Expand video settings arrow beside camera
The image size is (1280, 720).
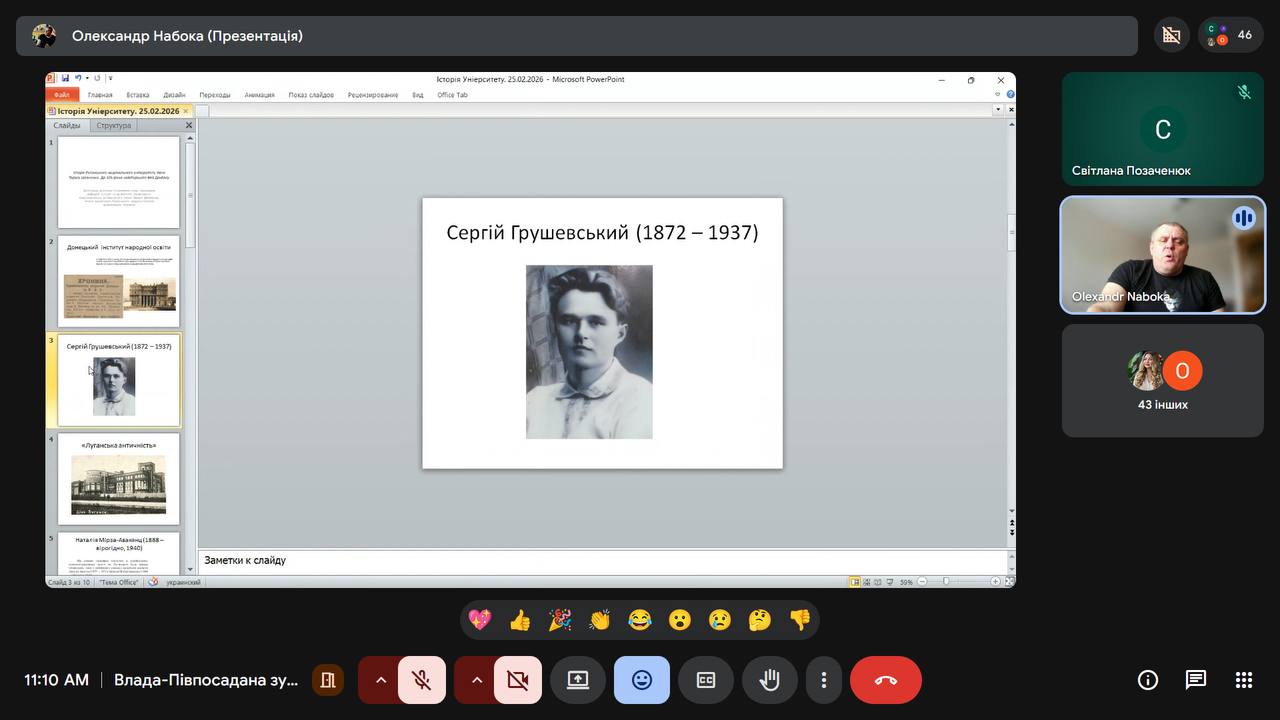(x=476, y=680)
